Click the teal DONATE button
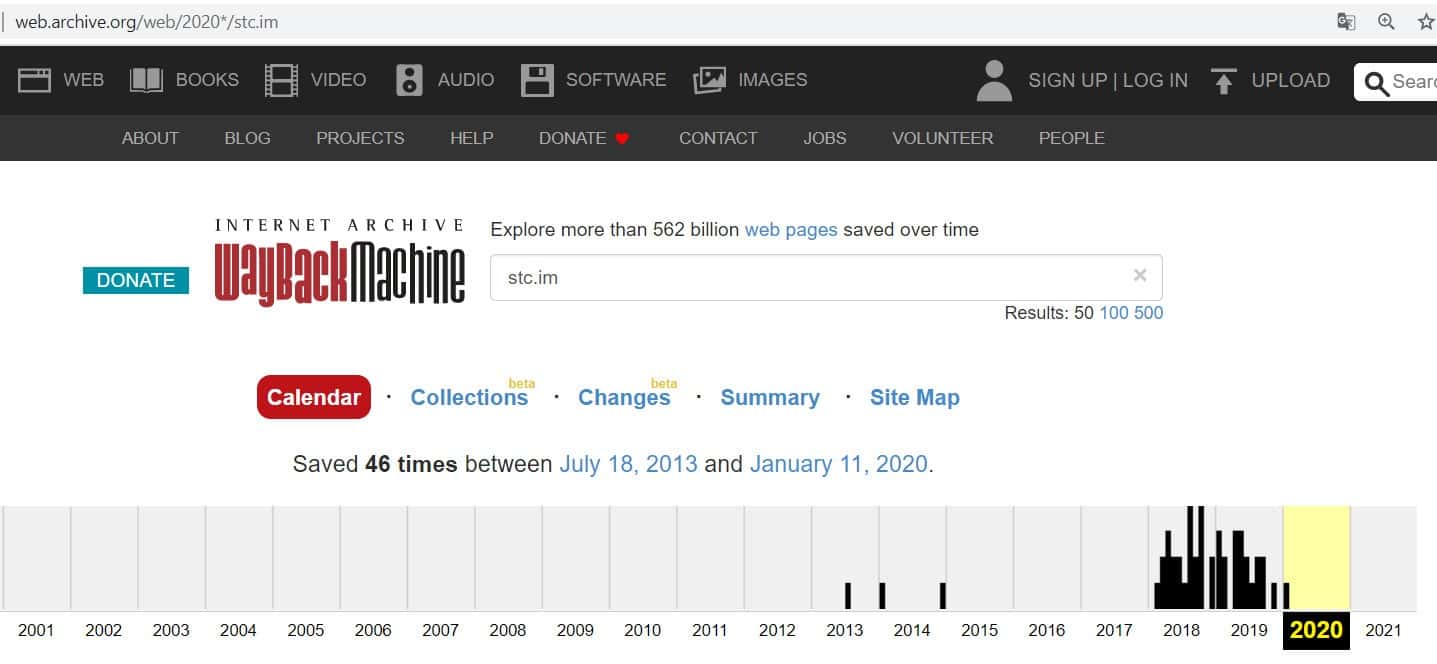This screenshot has width=1437, height=664. [x=136, y=280]
